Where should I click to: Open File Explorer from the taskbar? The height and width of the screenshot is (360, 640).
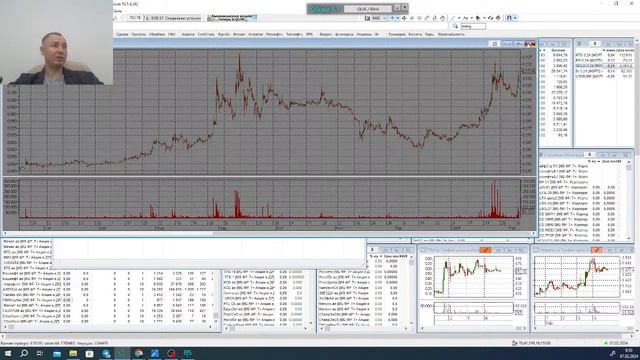point(73,353)
